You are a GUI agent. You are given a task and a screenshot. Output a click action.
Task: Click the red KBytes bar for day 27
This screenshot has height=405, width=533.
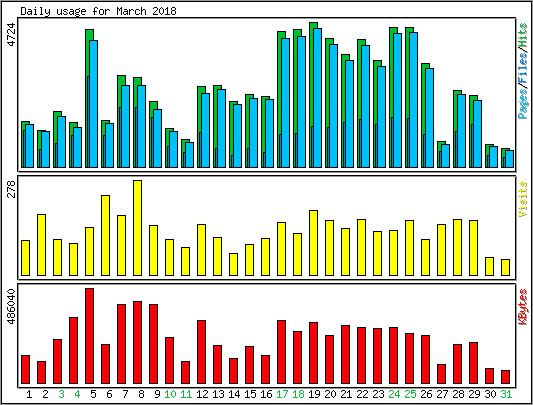442,374
